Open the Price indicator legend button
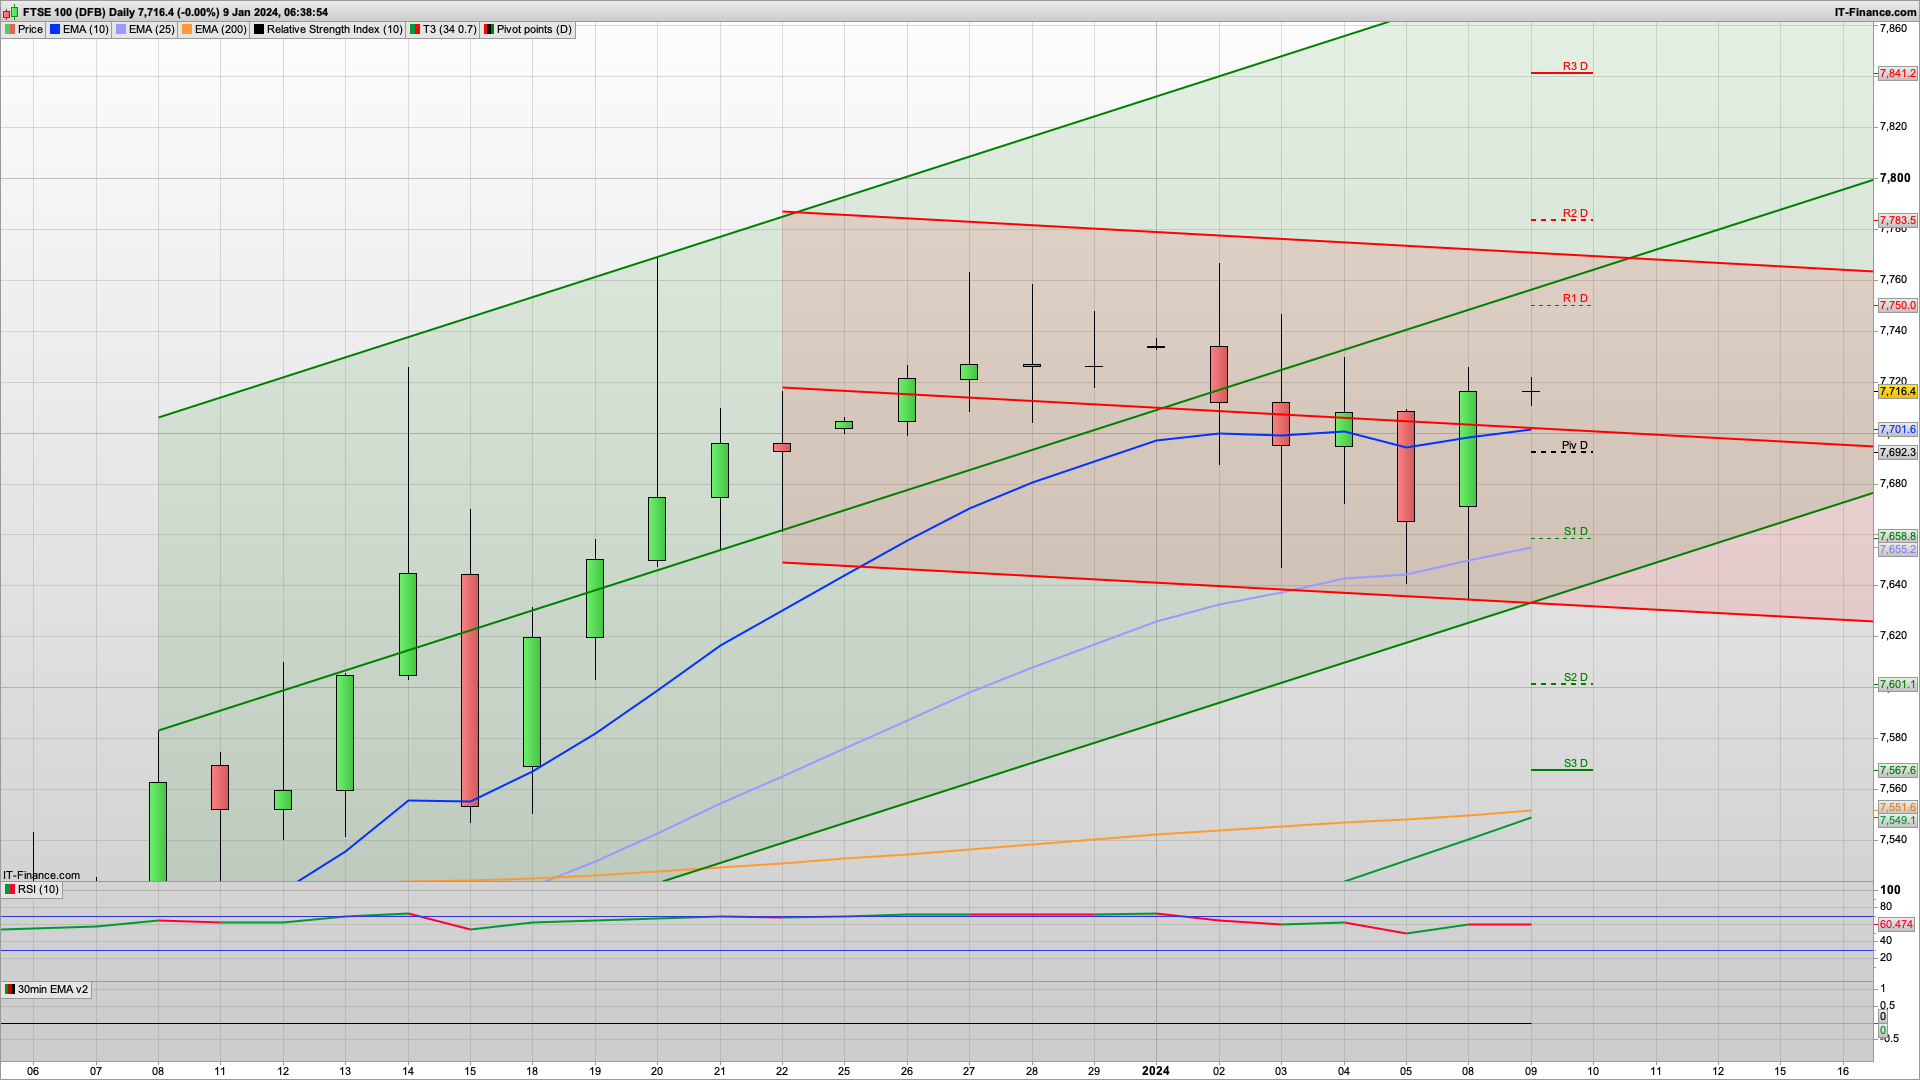 [x=24, y=29]
